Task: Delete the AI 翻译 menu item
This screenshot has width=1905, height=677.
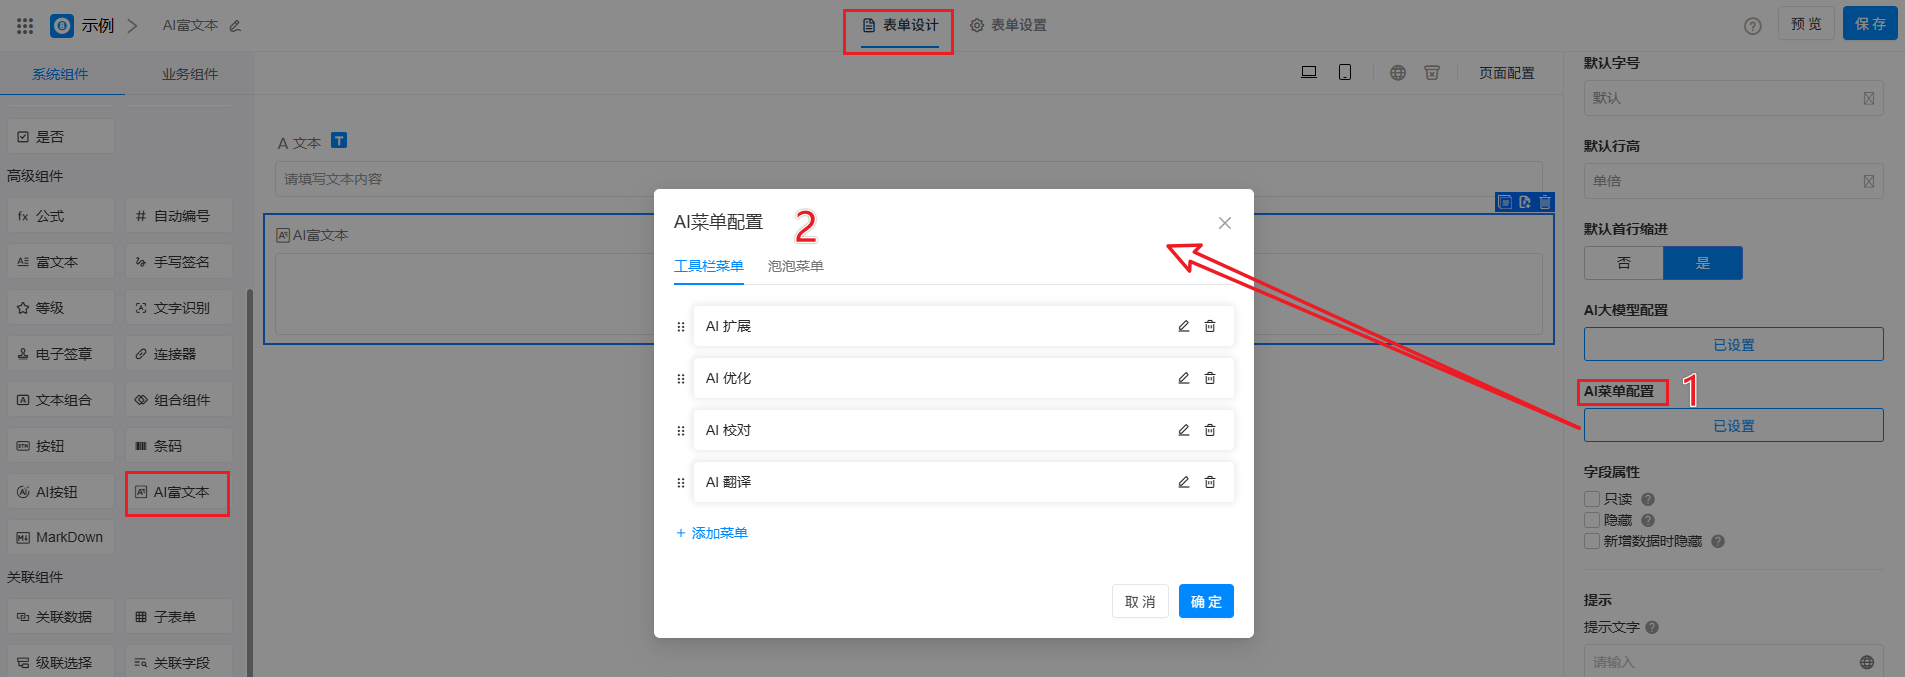Action: (x=1210, y=482)
